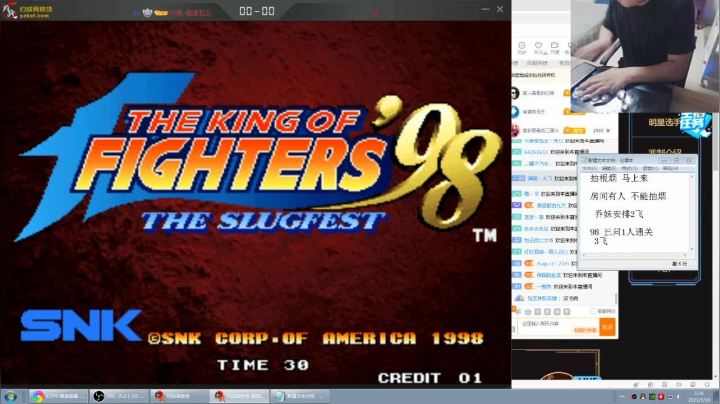Open Notepad Help menu
This screenshot has width=720, height=404.
pyautogui.click(x=670, y=168)
